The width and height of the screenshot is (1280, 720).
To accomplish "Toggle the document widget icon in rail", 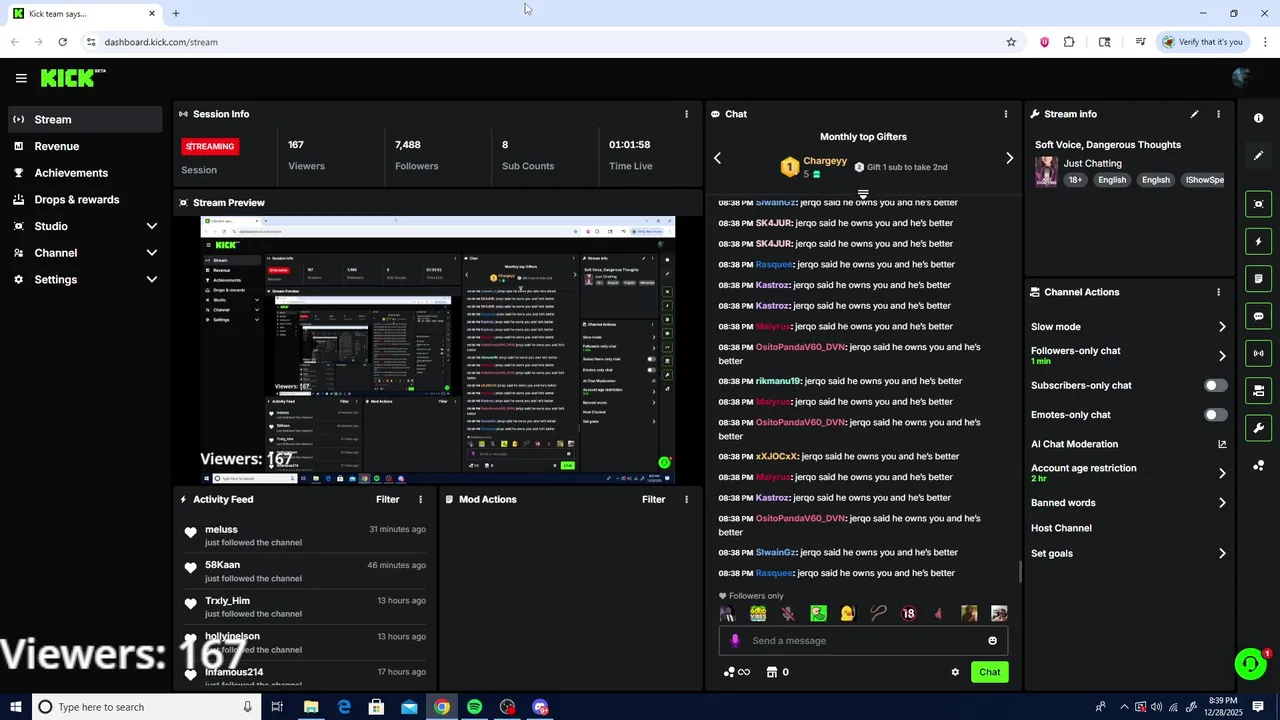I will 1258,278.
